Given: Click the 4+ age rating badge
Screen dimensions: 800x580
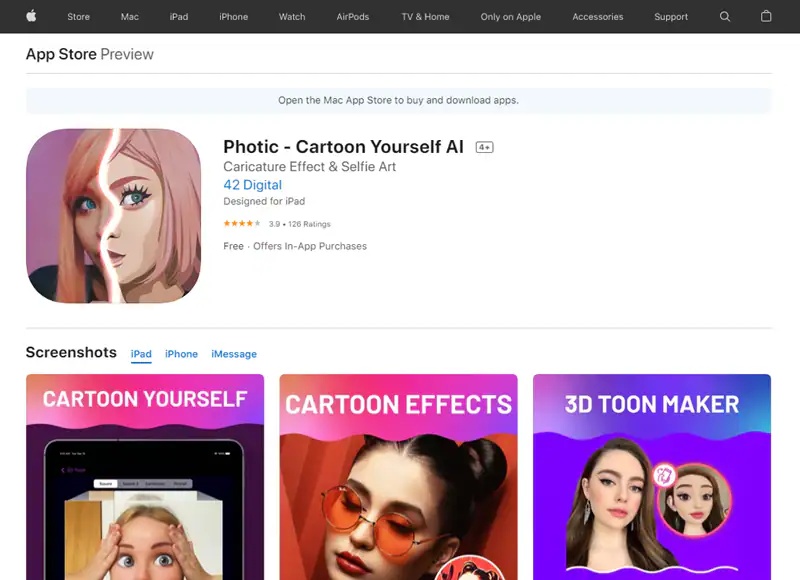Looking at the screenshot, I should [484, 147].
